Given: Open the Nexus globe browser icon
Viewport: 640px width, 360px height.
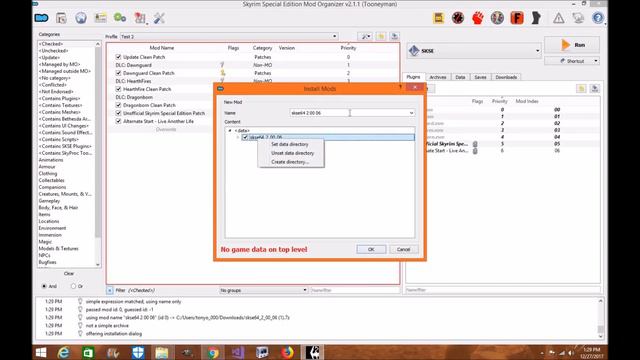Looking at the screenshot, I should coord(81,18).
